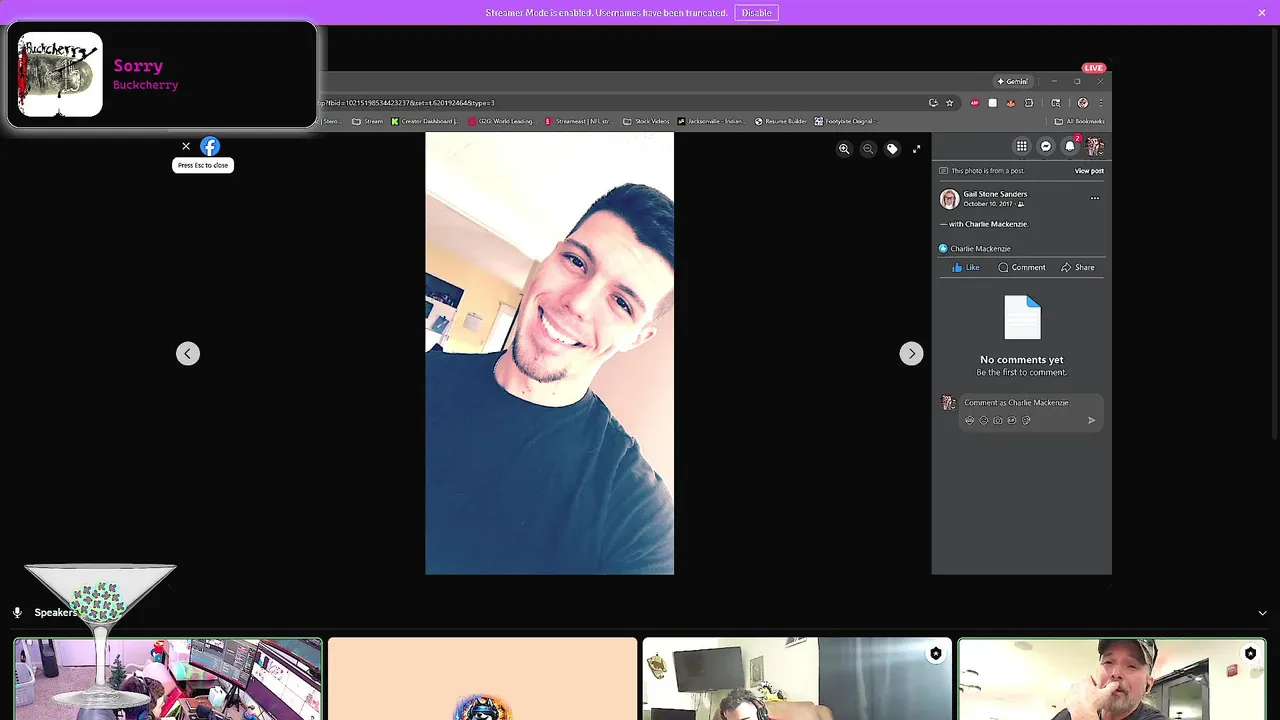1280x720 pixels.
Task: Enter fullscreen photo view
Action: 916,149
